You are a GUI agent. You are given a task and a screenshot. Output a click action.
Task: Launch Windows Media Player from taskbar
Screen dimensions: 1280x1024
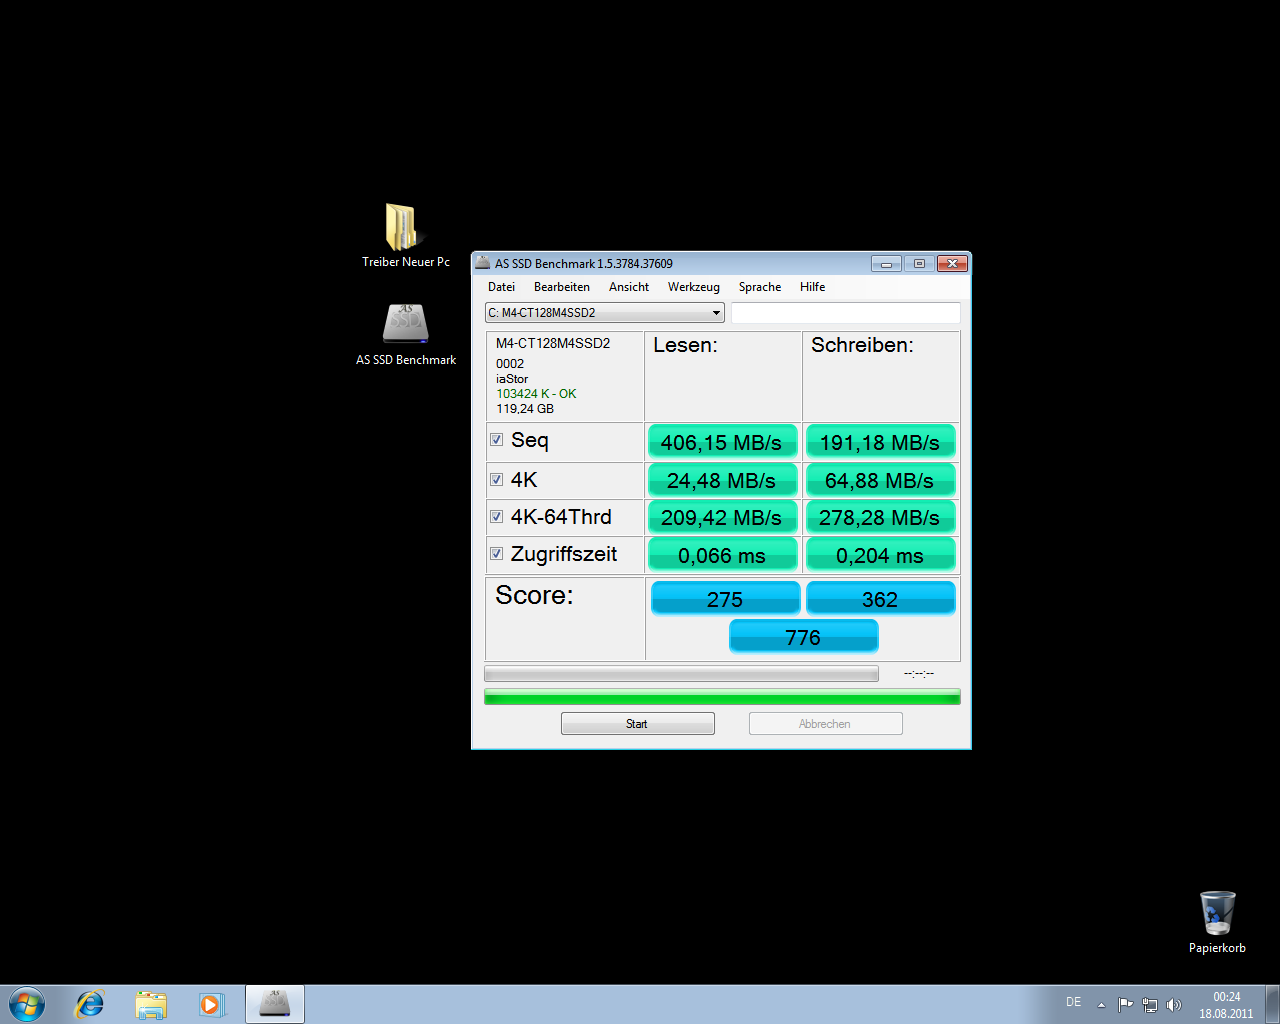coord(211,1004)
